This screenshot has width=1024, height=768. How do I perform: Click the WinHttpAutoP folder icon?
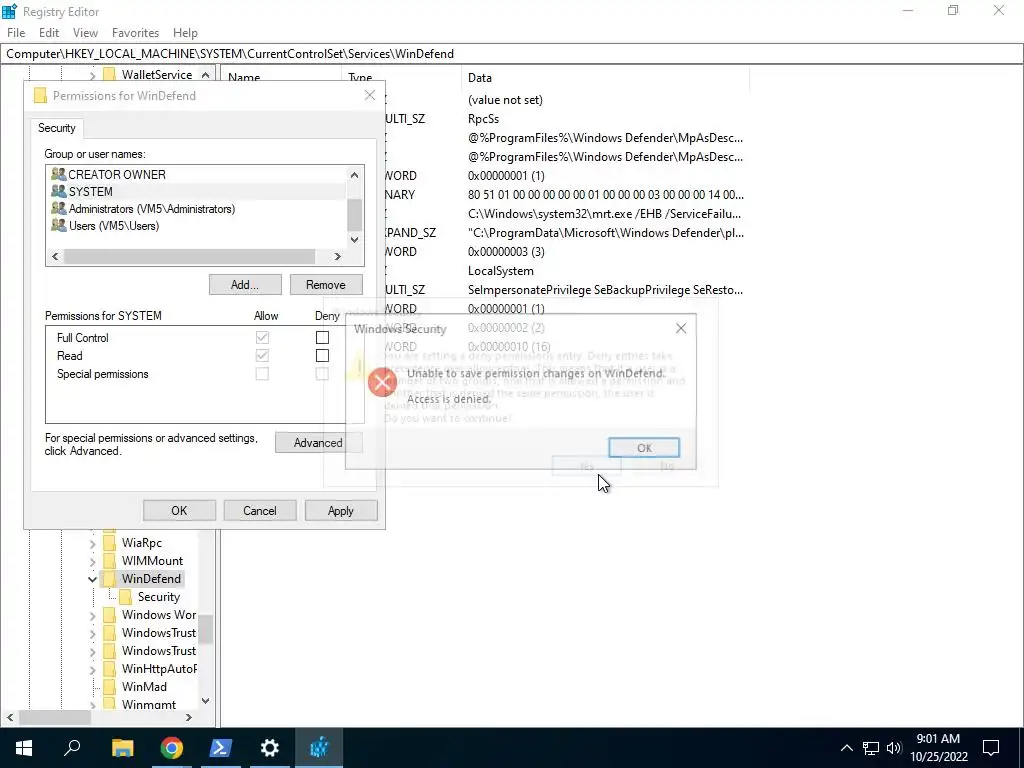(x=110, y=669)
